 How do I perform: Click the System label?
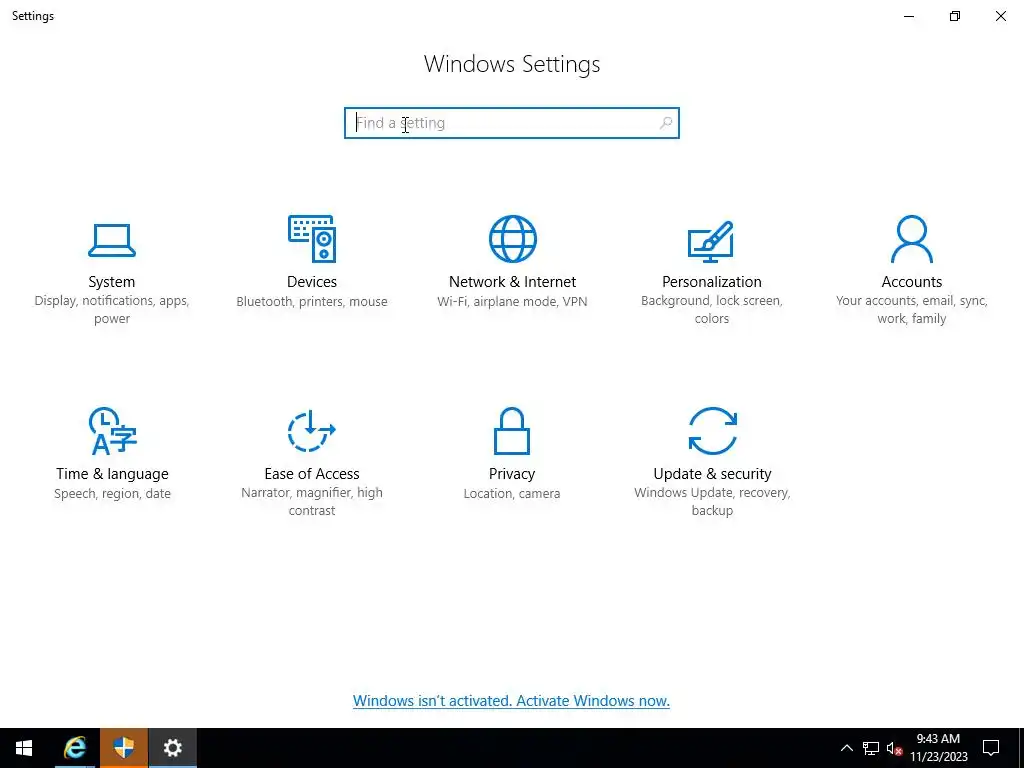pos(112,281)
